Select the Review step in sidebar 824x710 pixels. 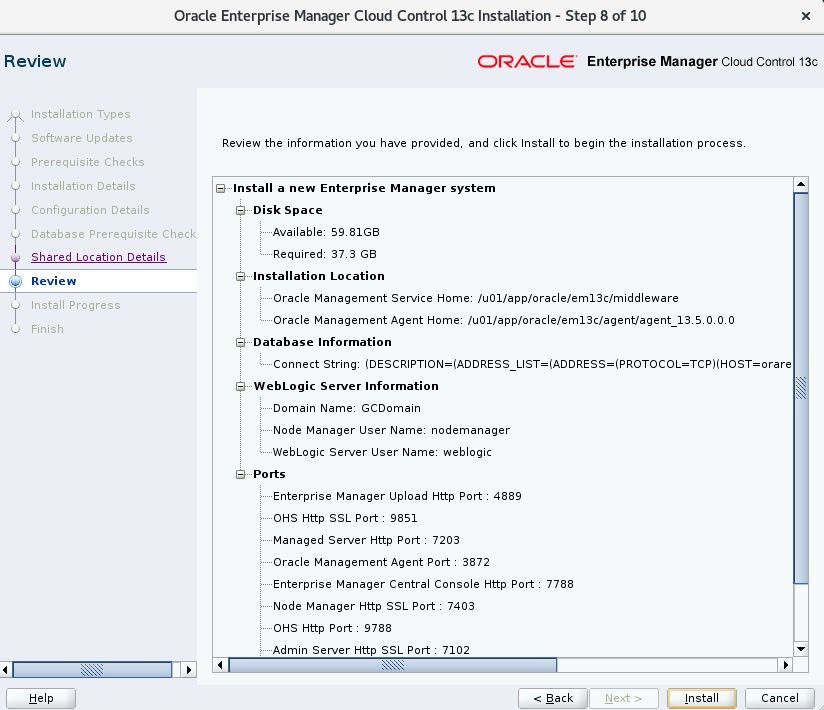click(x=54, y=281)
